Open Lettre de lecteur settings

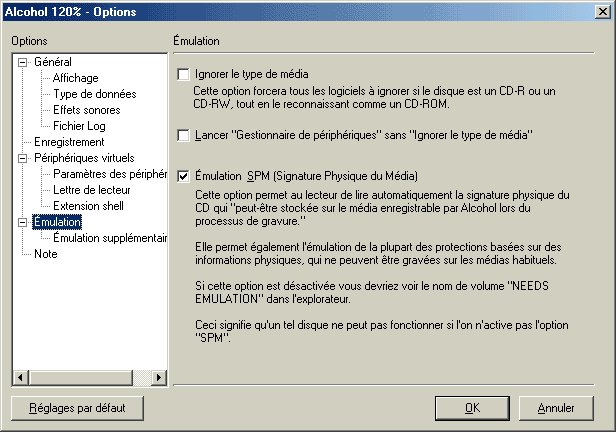click(92, 190)
